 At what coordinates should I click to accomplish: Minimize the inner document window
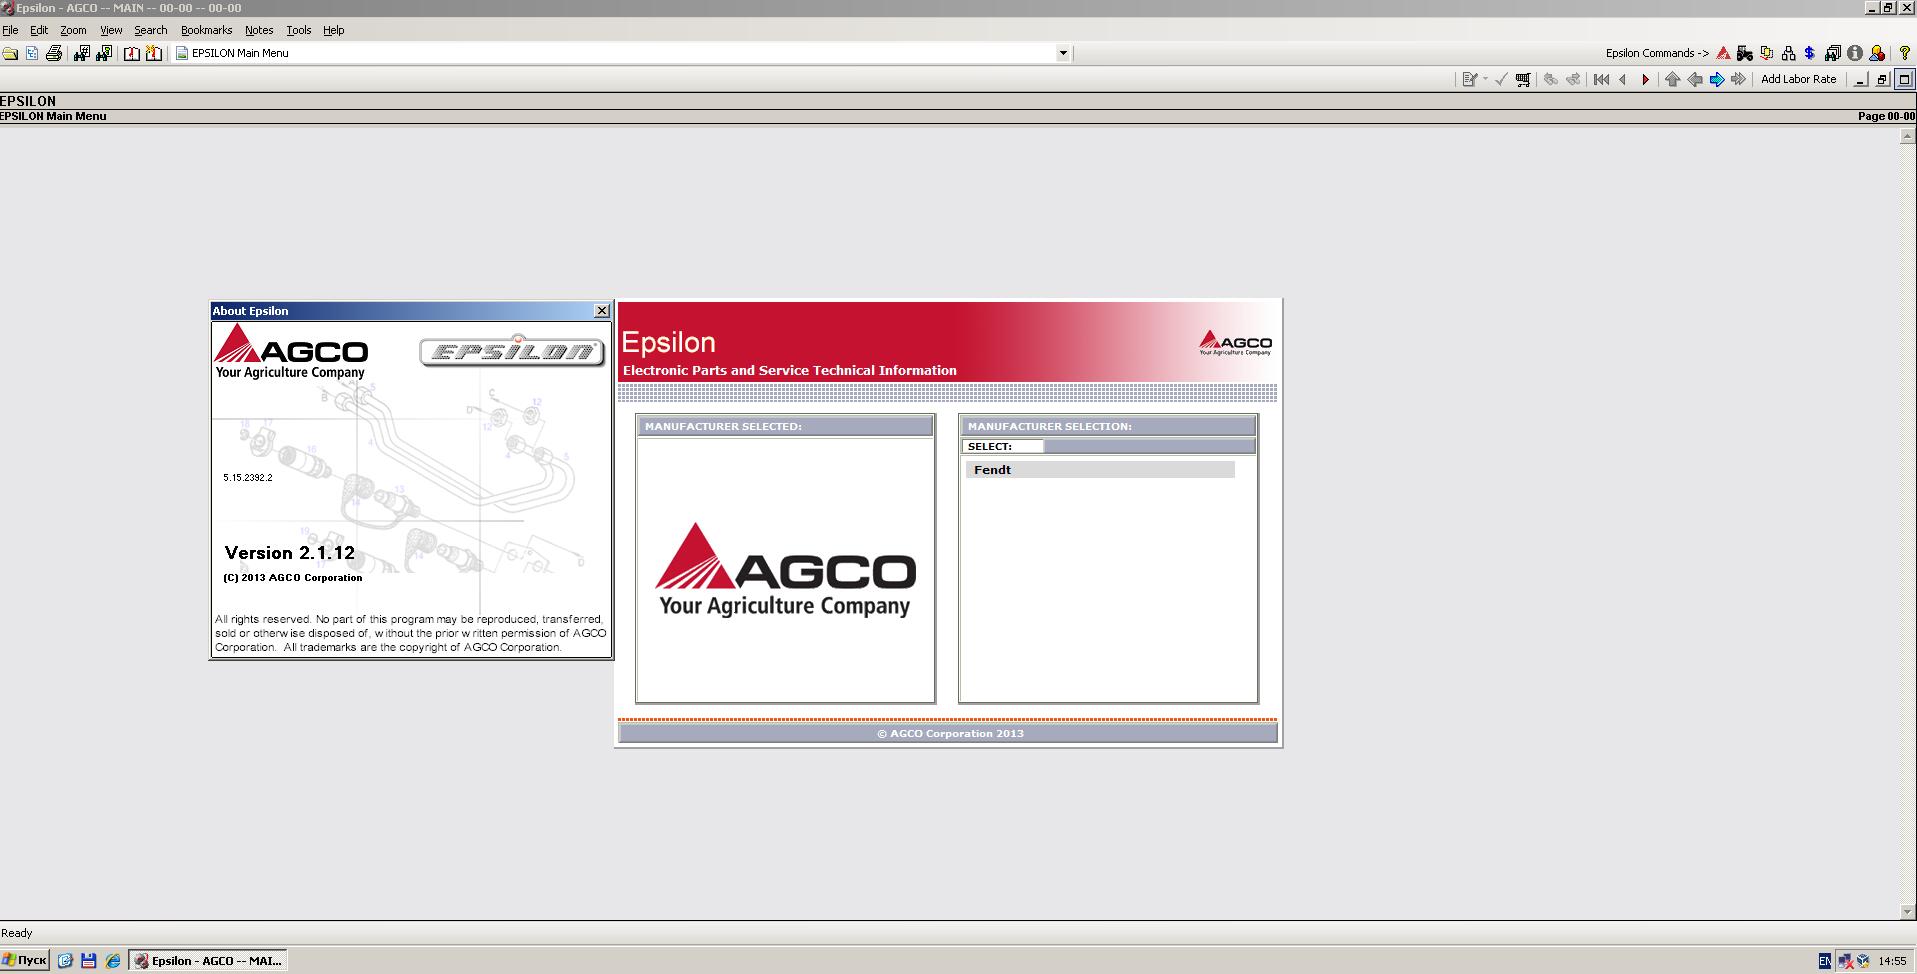point(1860,79)
